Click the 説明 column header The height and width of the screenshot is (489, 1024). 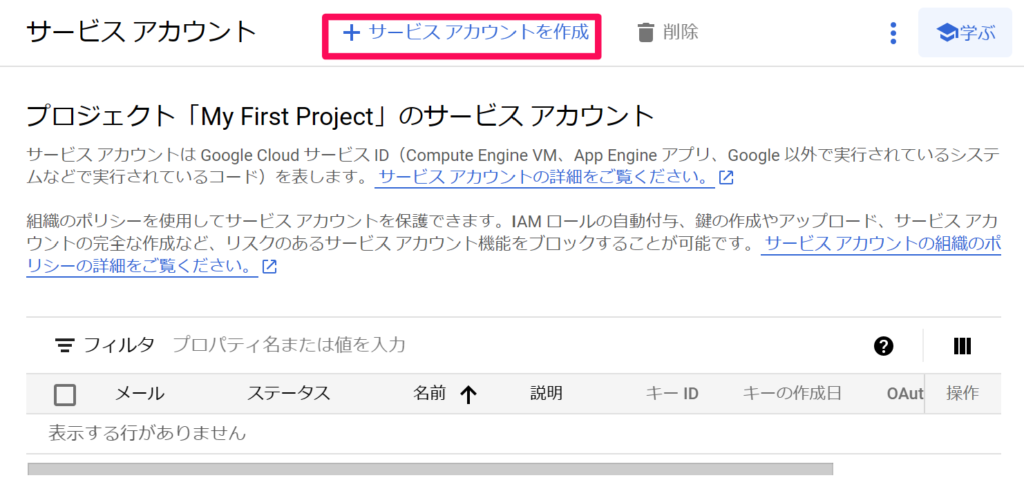(x=546, y=394)
